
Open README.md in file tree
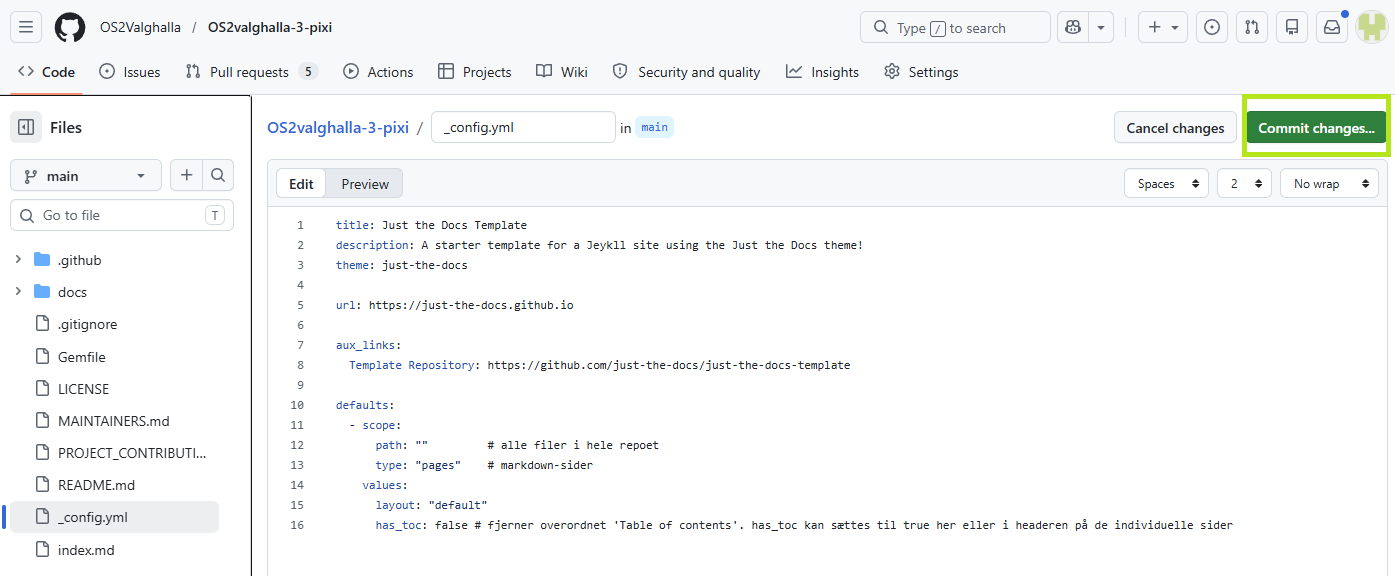[96, 485]
